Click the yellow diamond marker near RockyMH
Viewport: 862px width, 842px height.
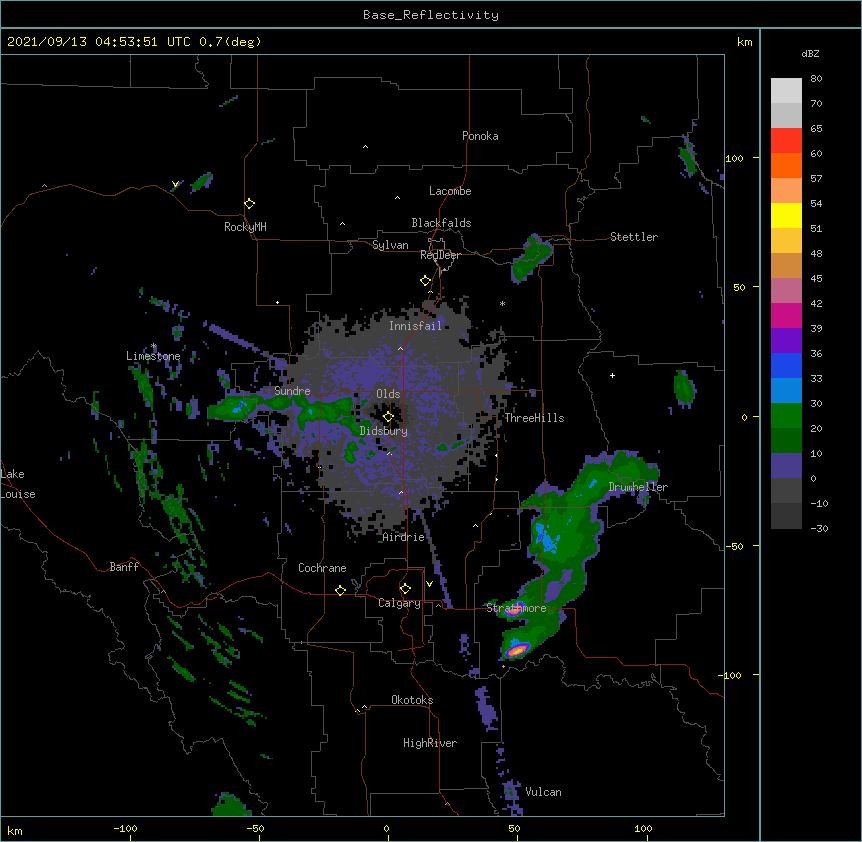click(249, 204)
